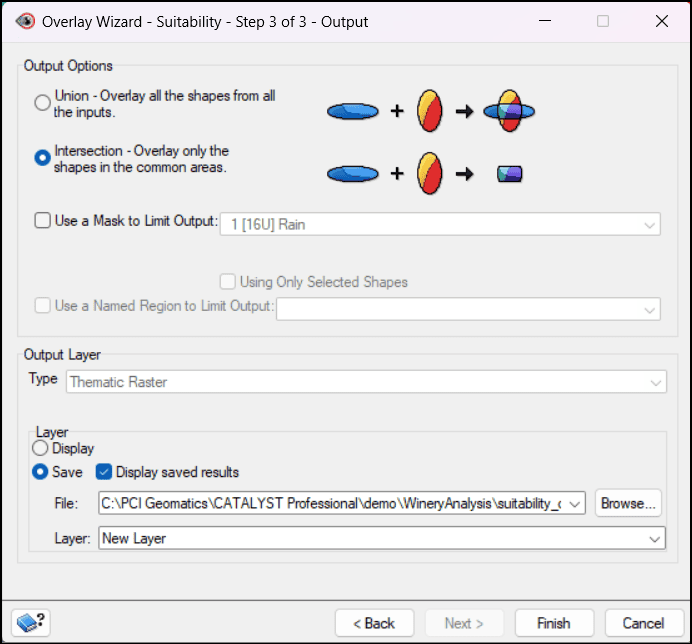
Task: Expand the File path dropdown arrow
Action: pyautogui.click(x=575, y=504)
